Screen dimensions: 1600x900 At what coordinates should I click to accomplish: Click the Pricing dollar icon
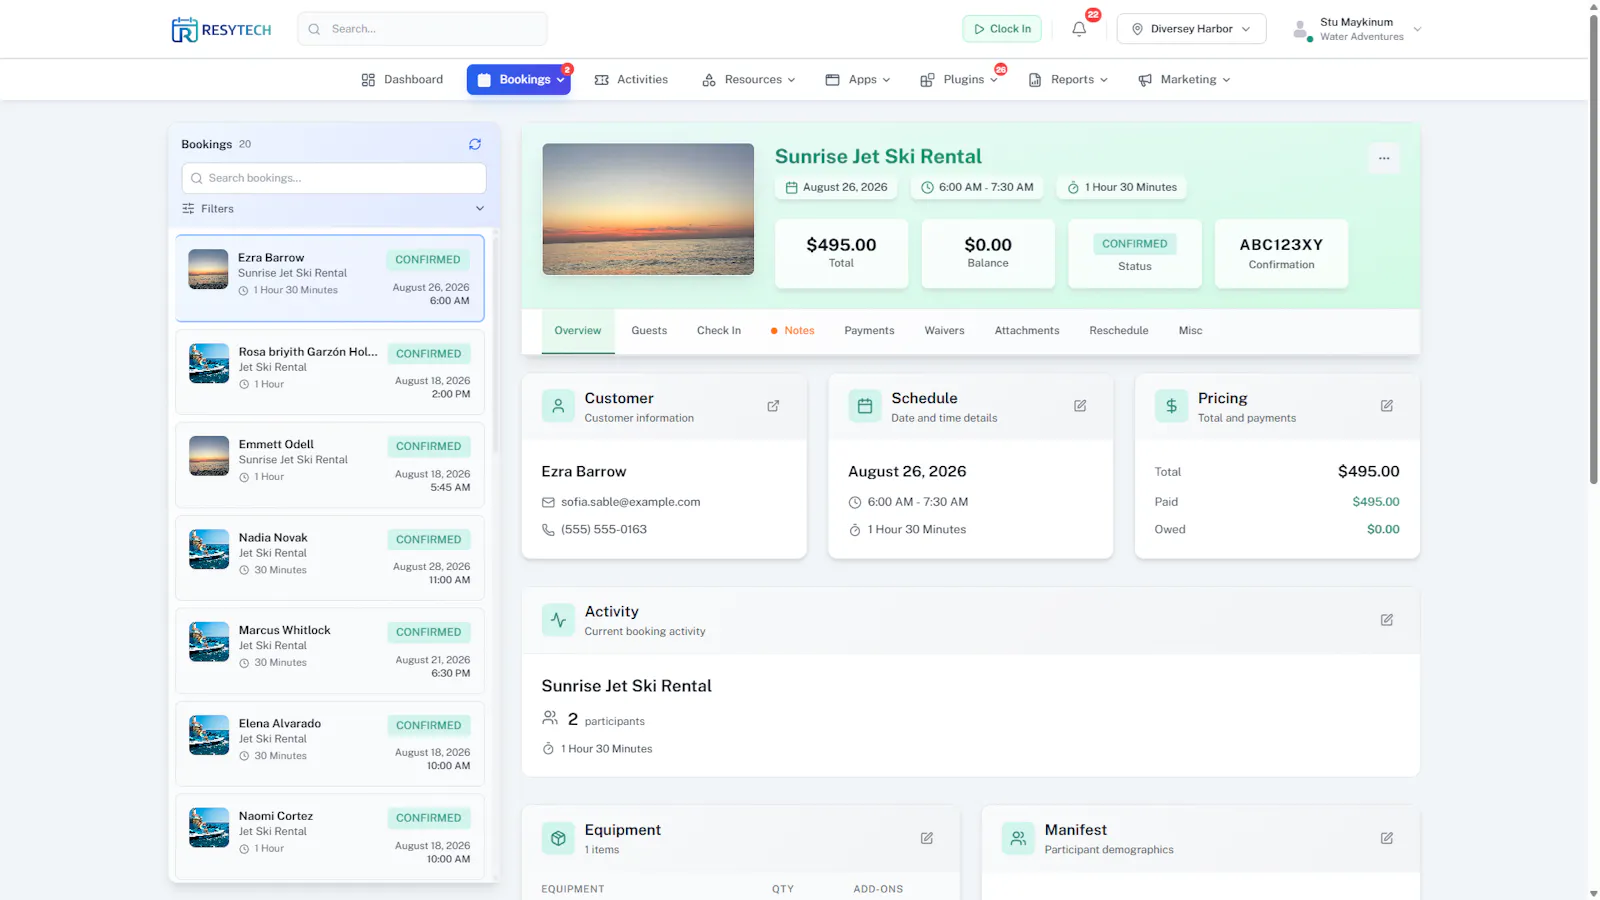tap(1171, 406)
